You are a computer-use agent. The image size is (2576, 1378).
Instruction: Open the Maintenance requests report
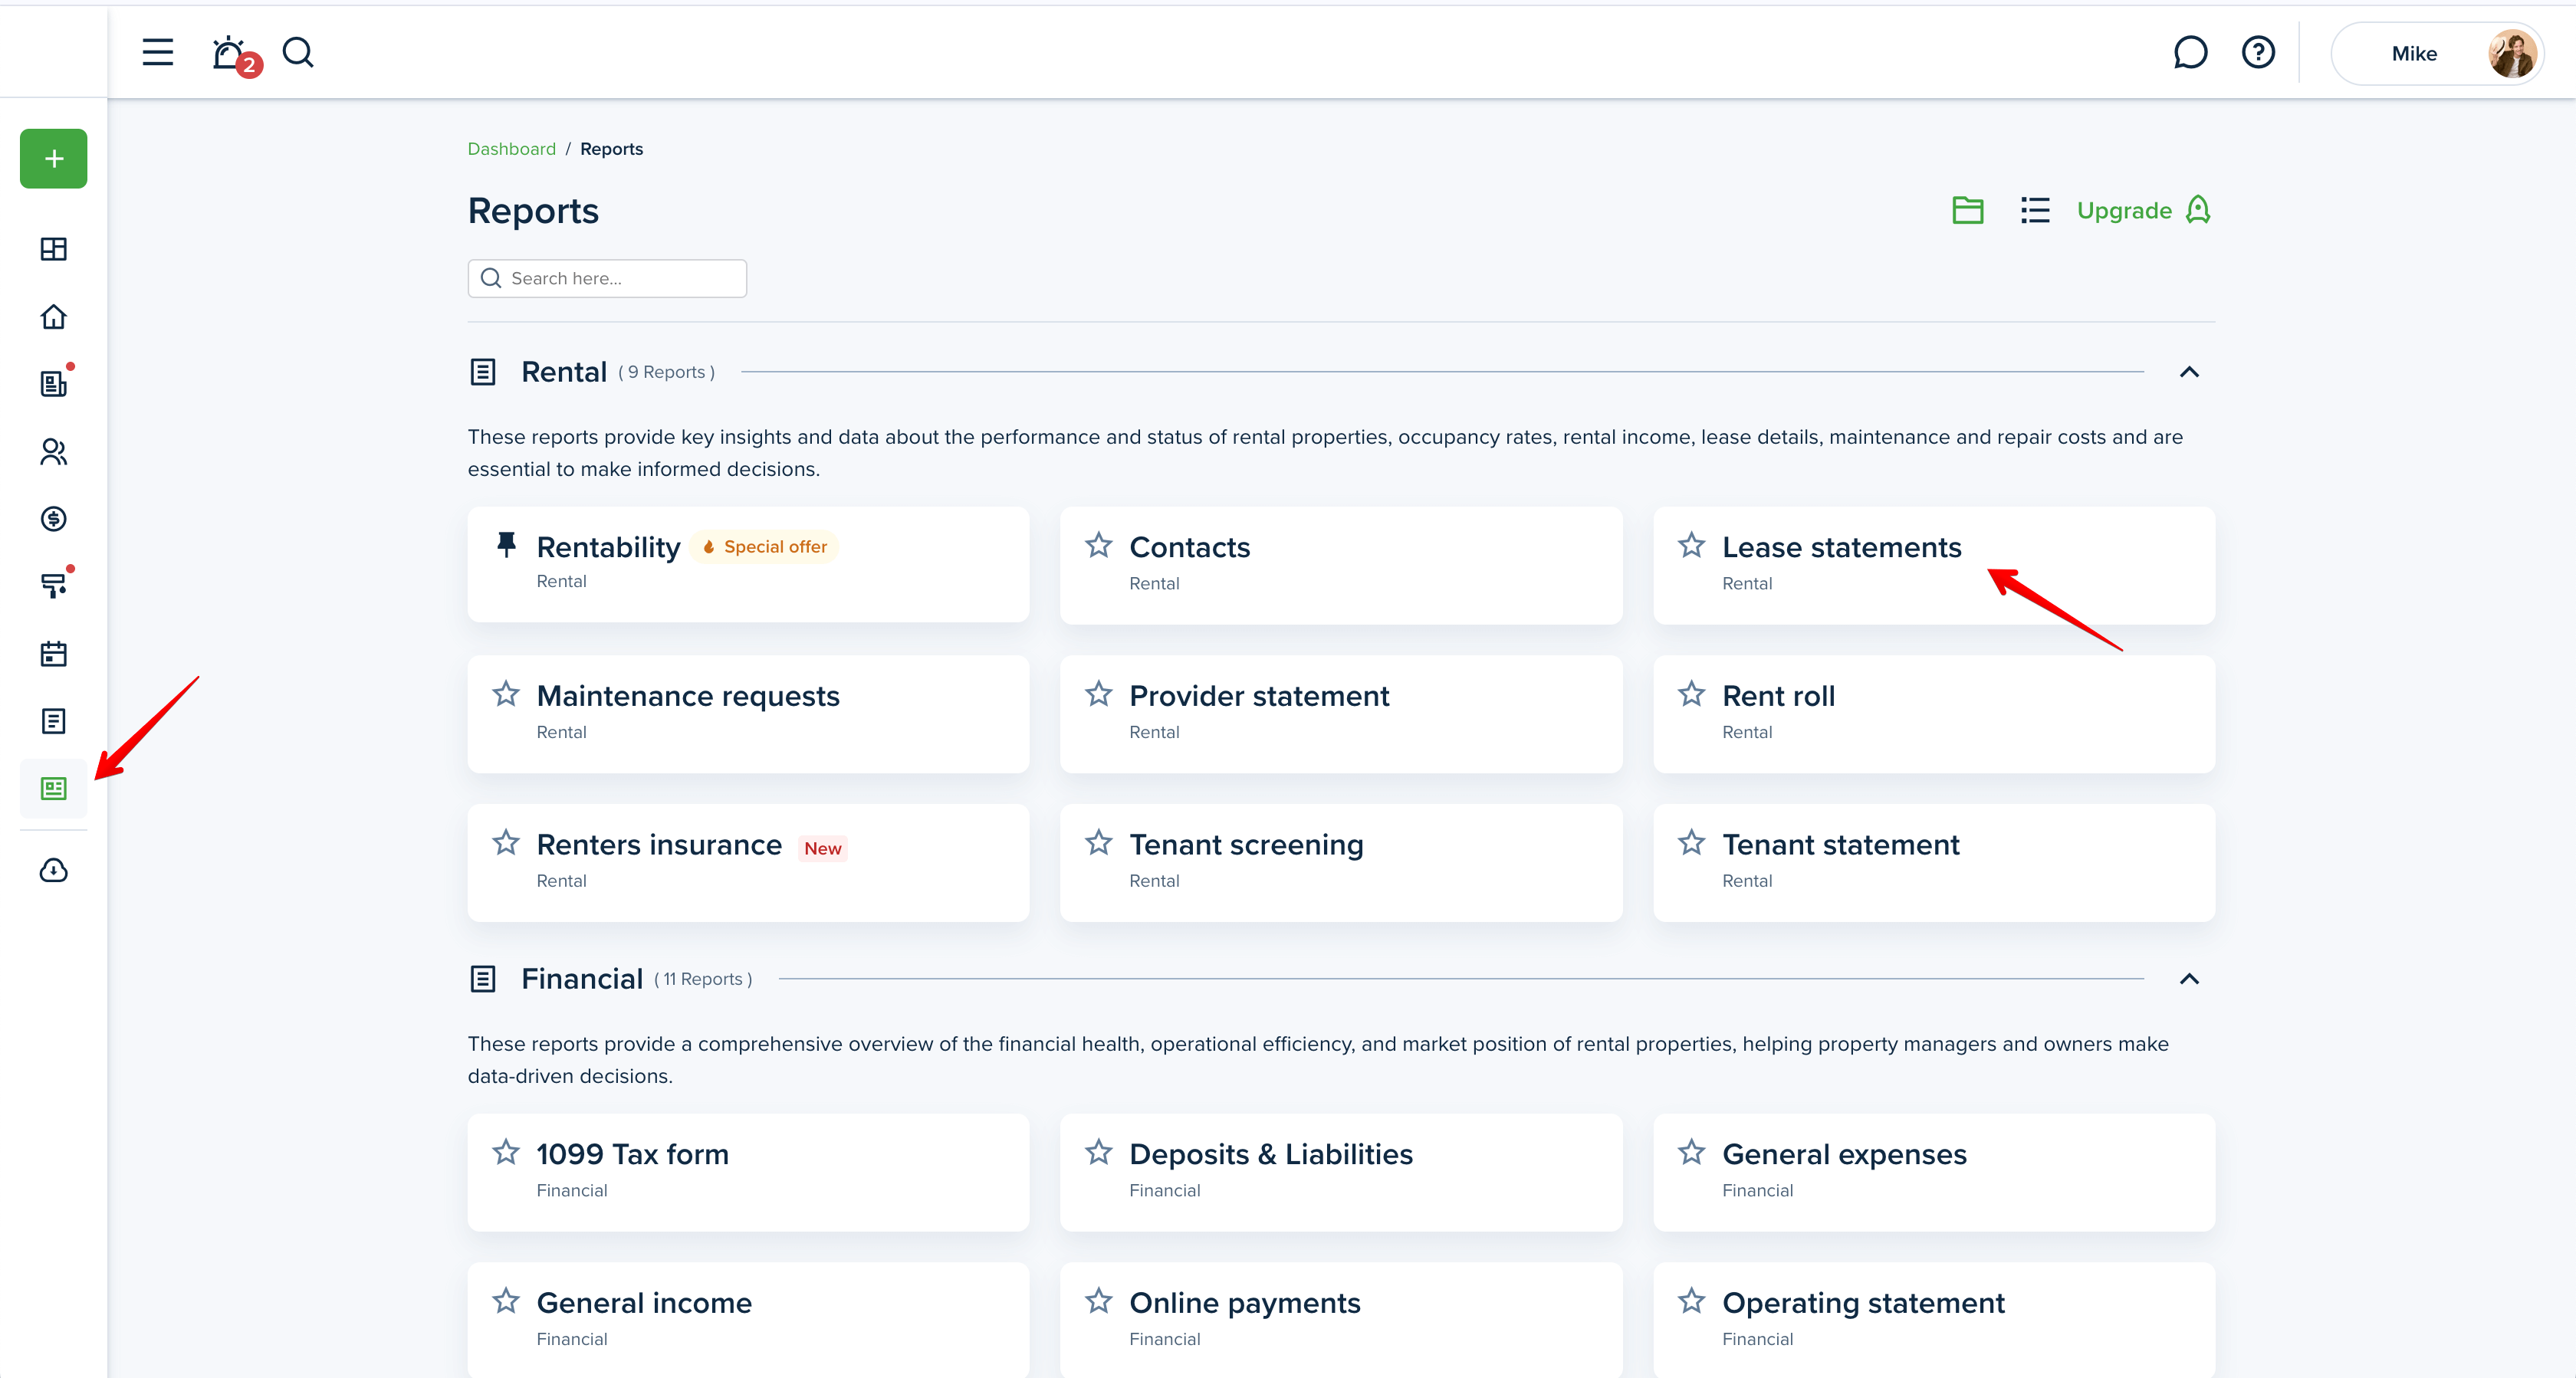(x=748, y=714)
